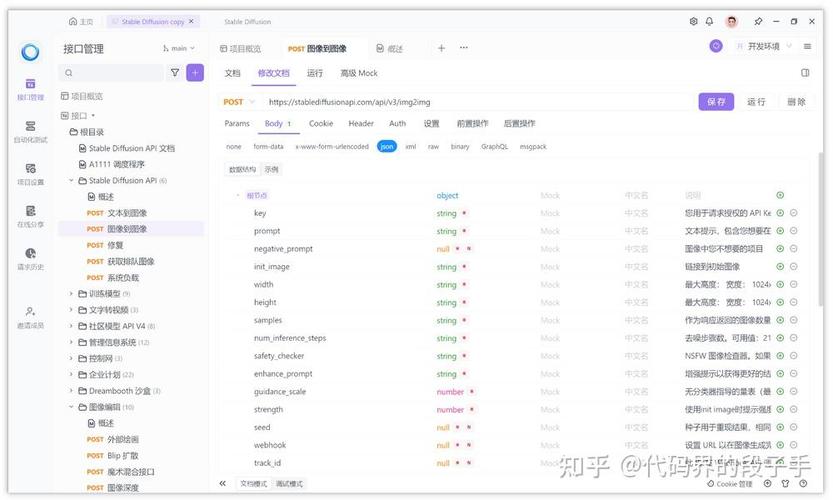The height and width of the screenshot is (500, 833).
Task: Switch to the 文档 tab
Action: click(232, 73)
